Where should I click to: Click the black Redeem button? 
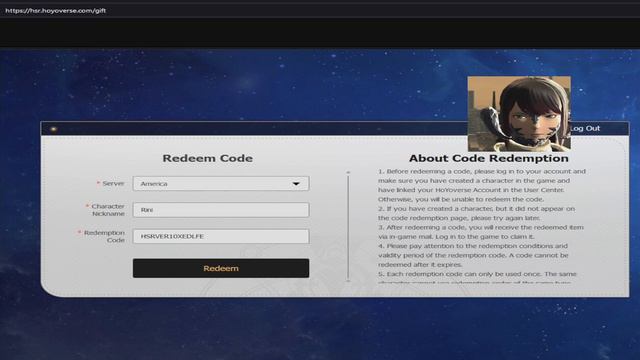tap(221, 268)
